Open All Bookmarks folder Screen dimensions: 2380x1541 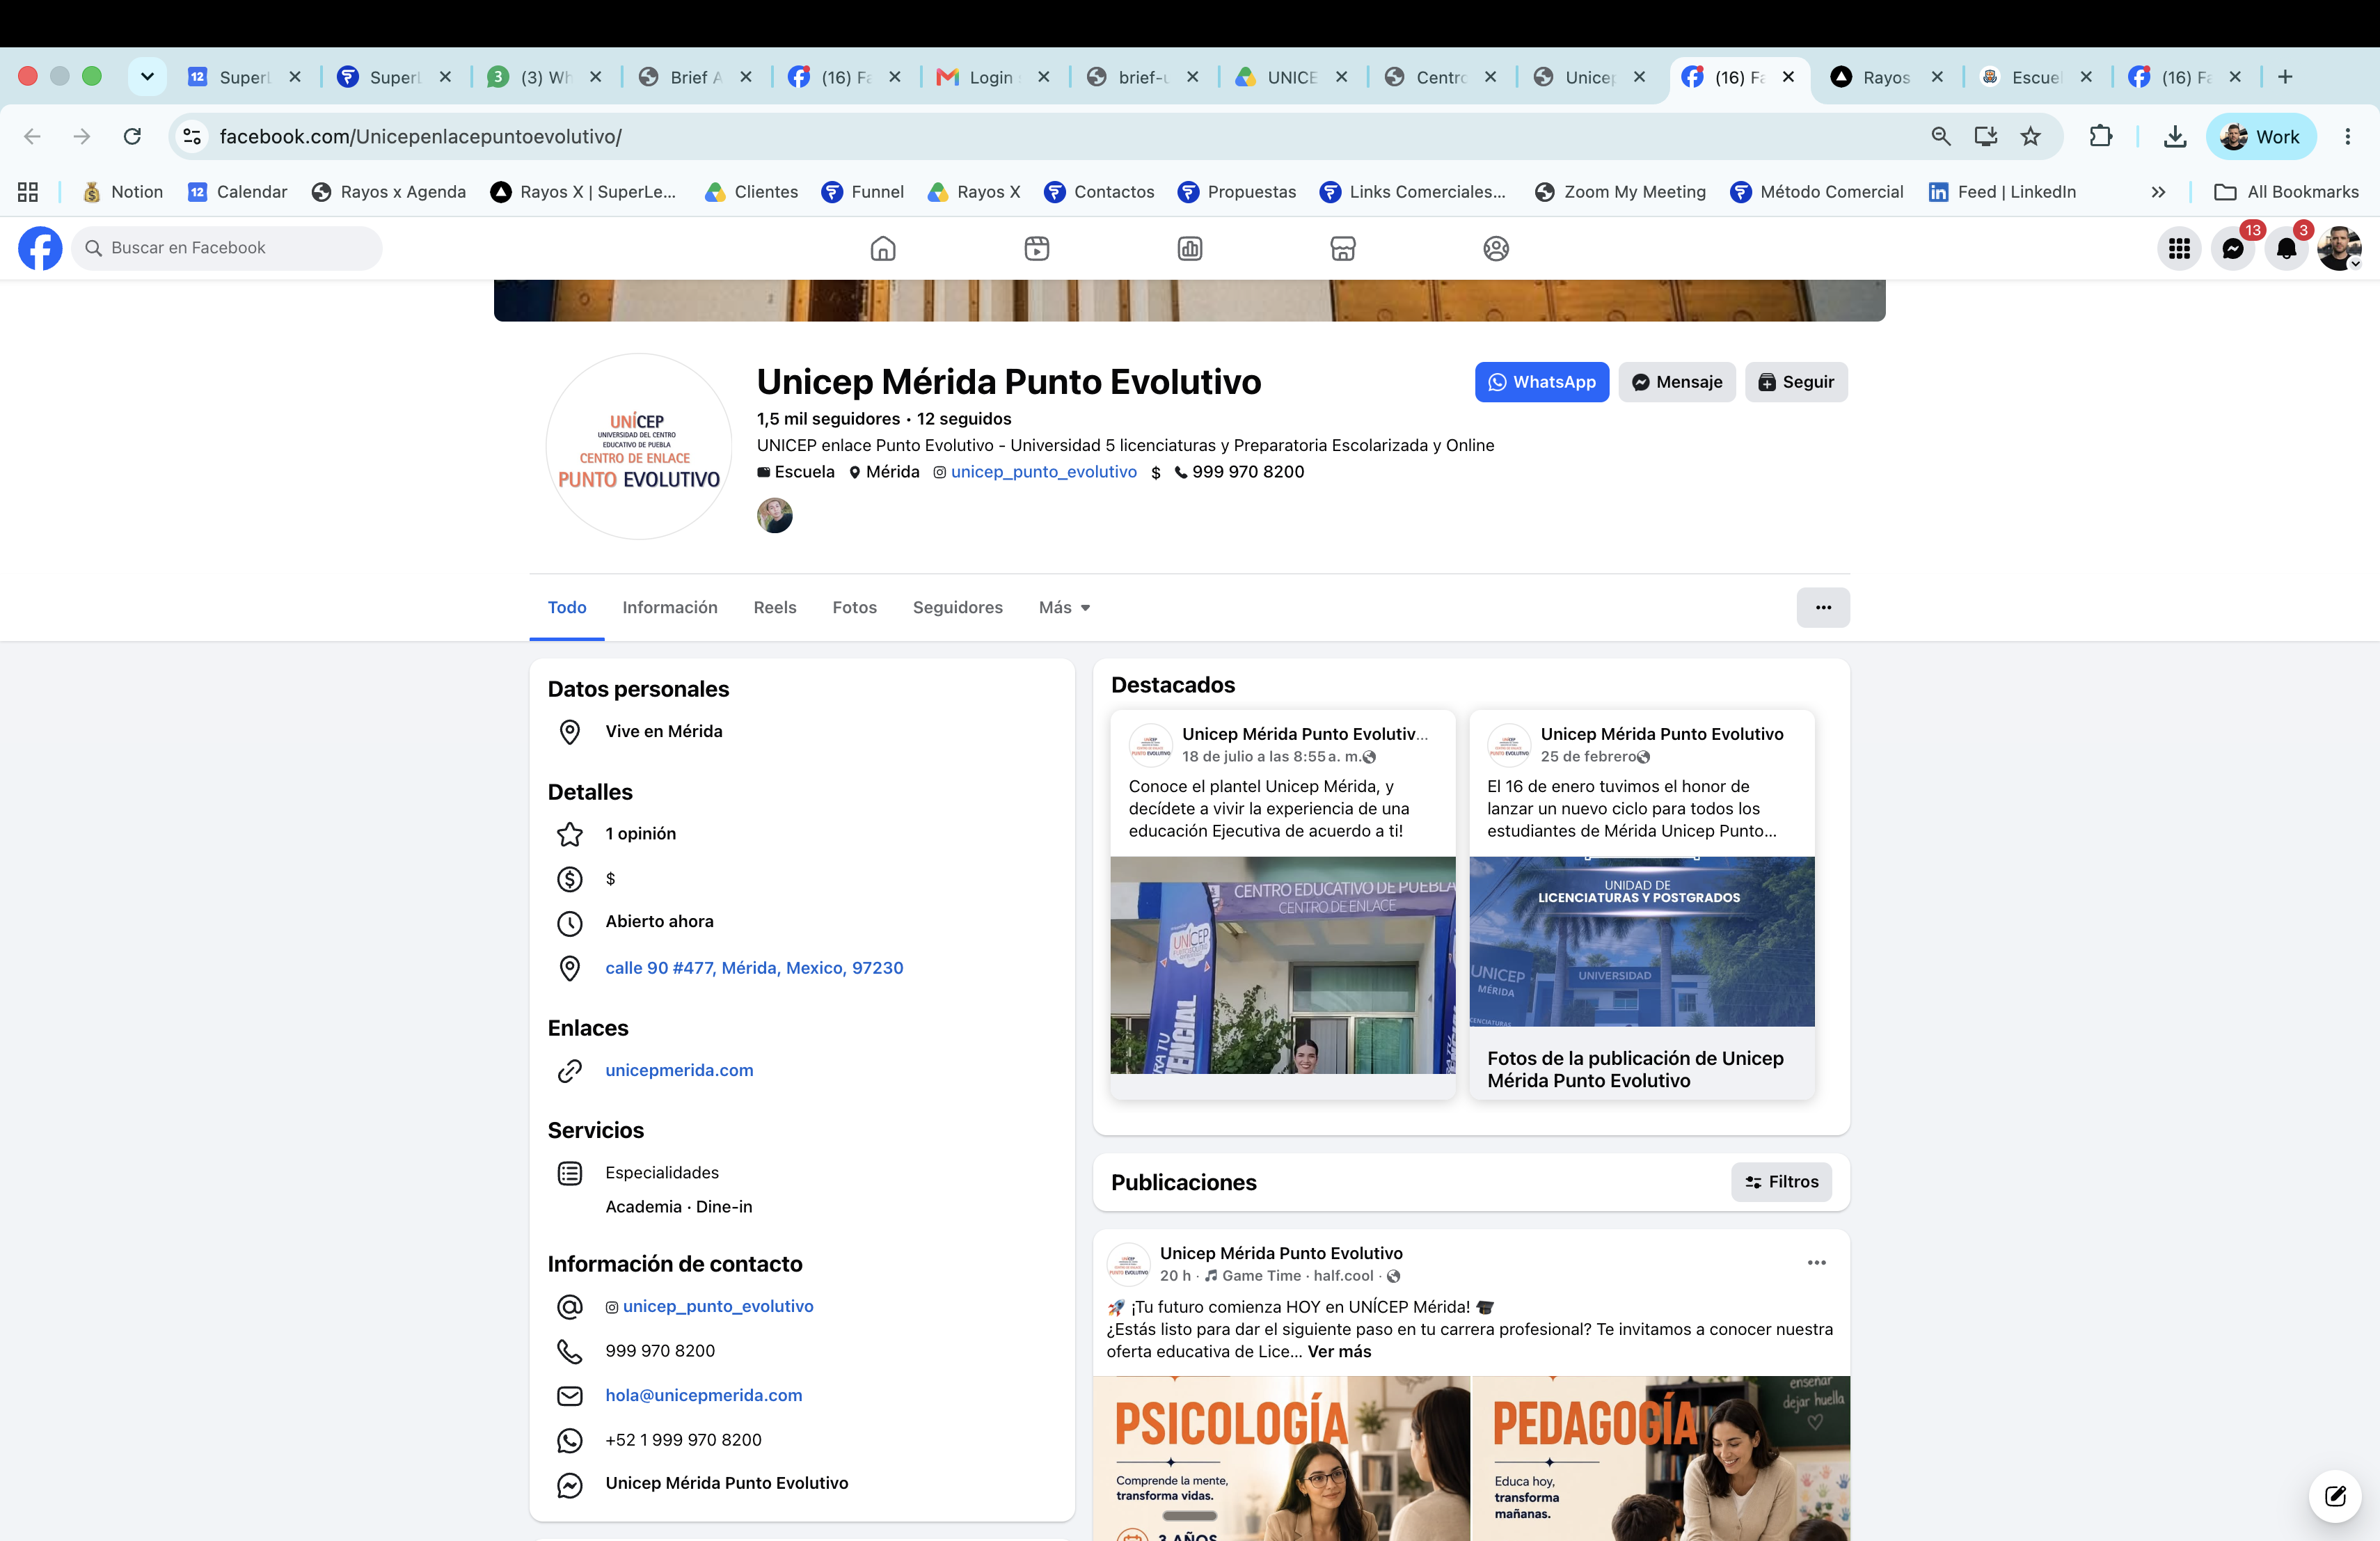tap(2286, 192)
